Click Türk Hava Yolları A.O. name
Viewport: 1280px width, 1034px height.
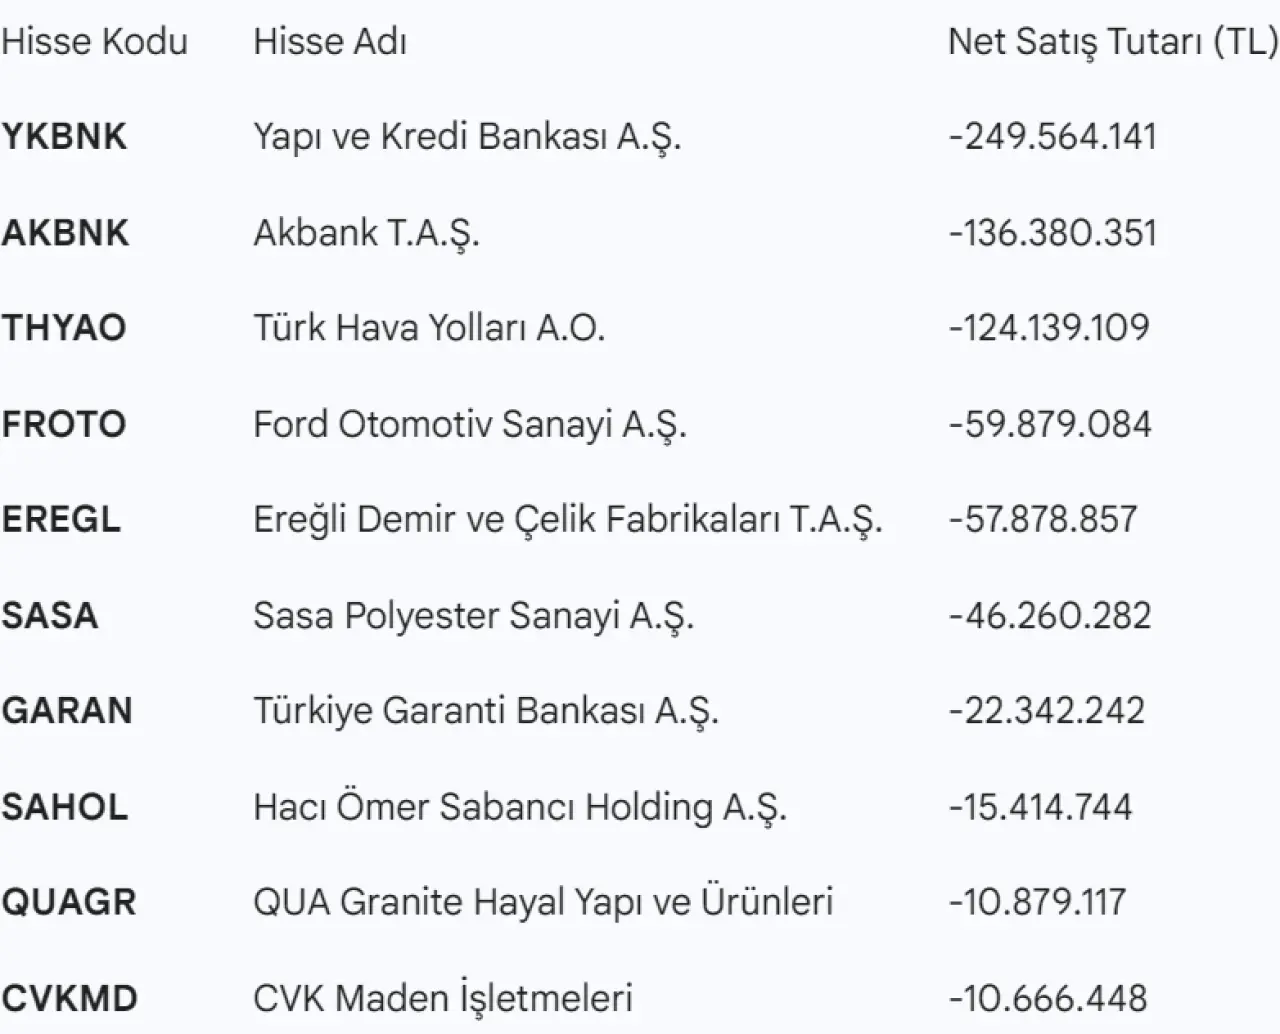pos(429,328)
